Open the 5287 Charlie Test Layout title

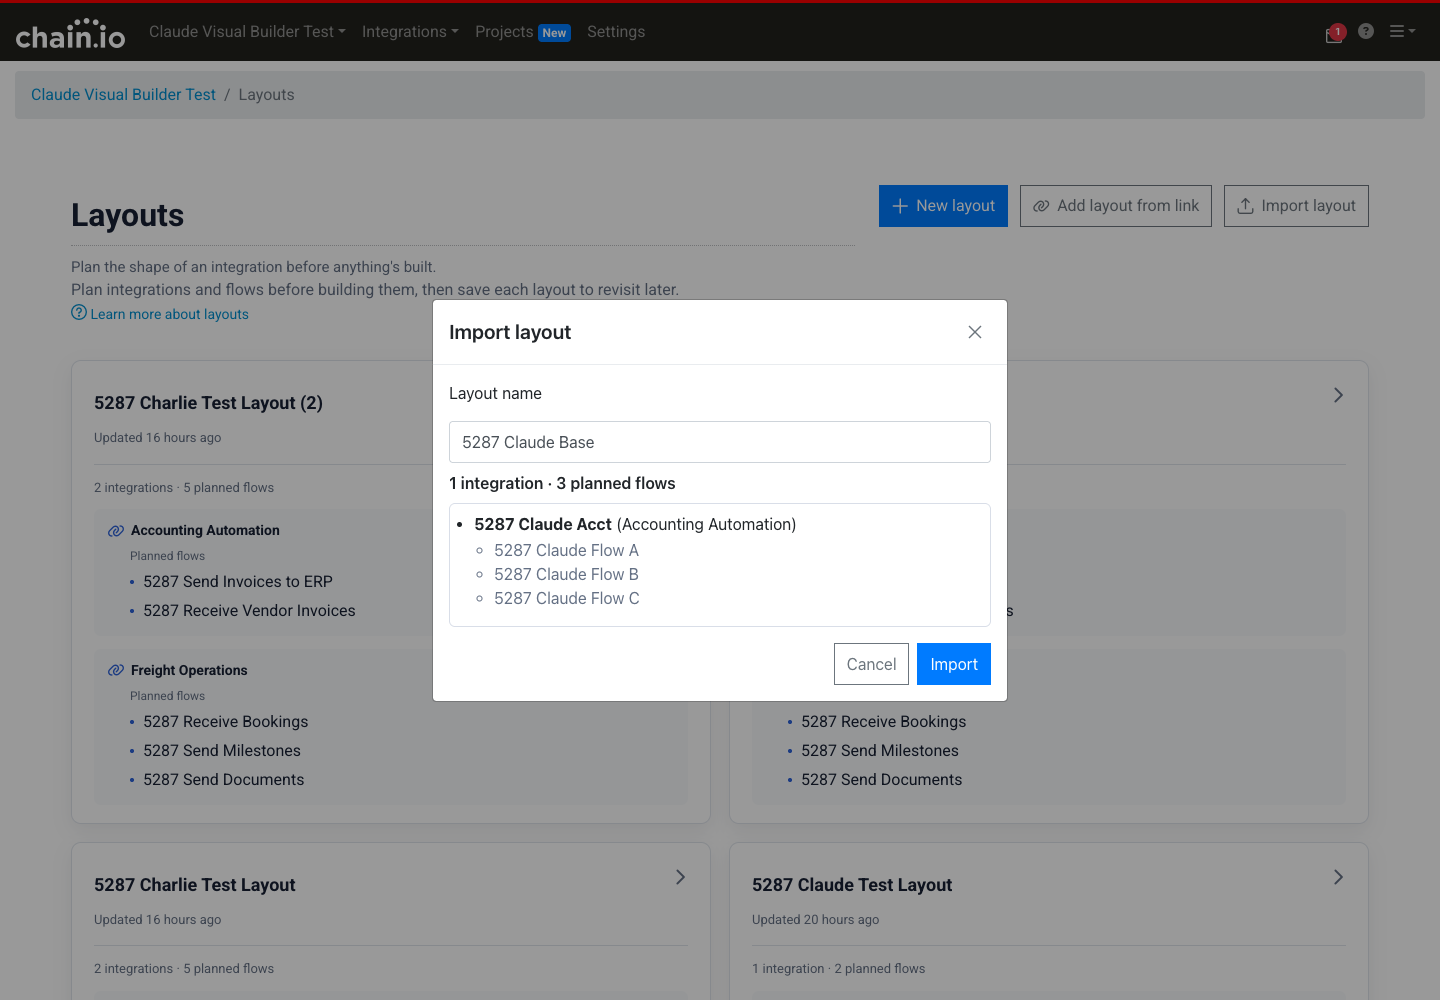point(195,885)
